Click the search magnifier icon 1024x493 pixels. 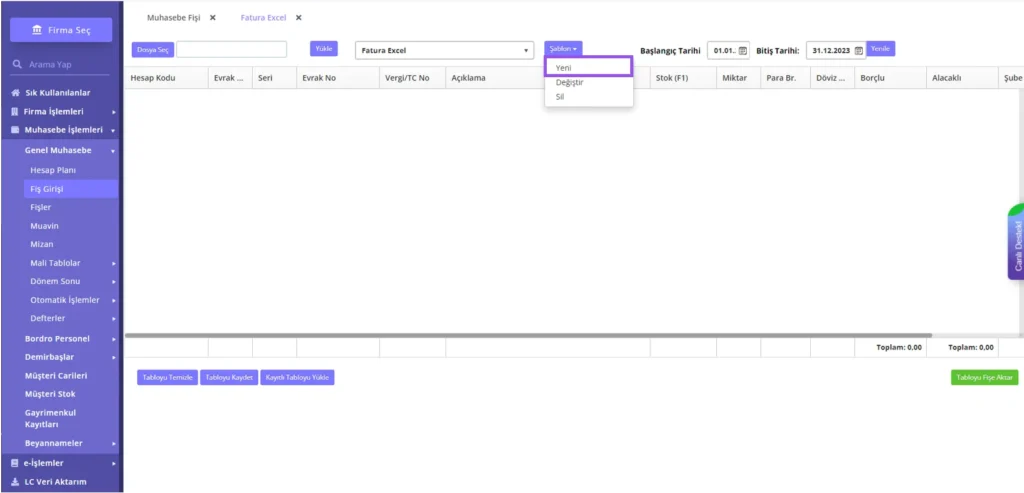(18, 65)
